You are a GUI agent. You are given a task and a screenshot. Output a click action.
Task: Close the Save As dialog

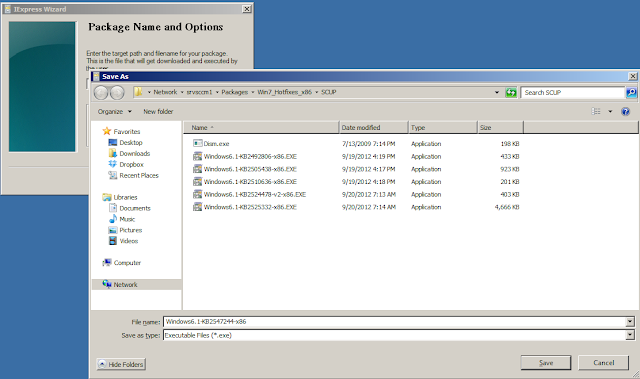[632, 76]
